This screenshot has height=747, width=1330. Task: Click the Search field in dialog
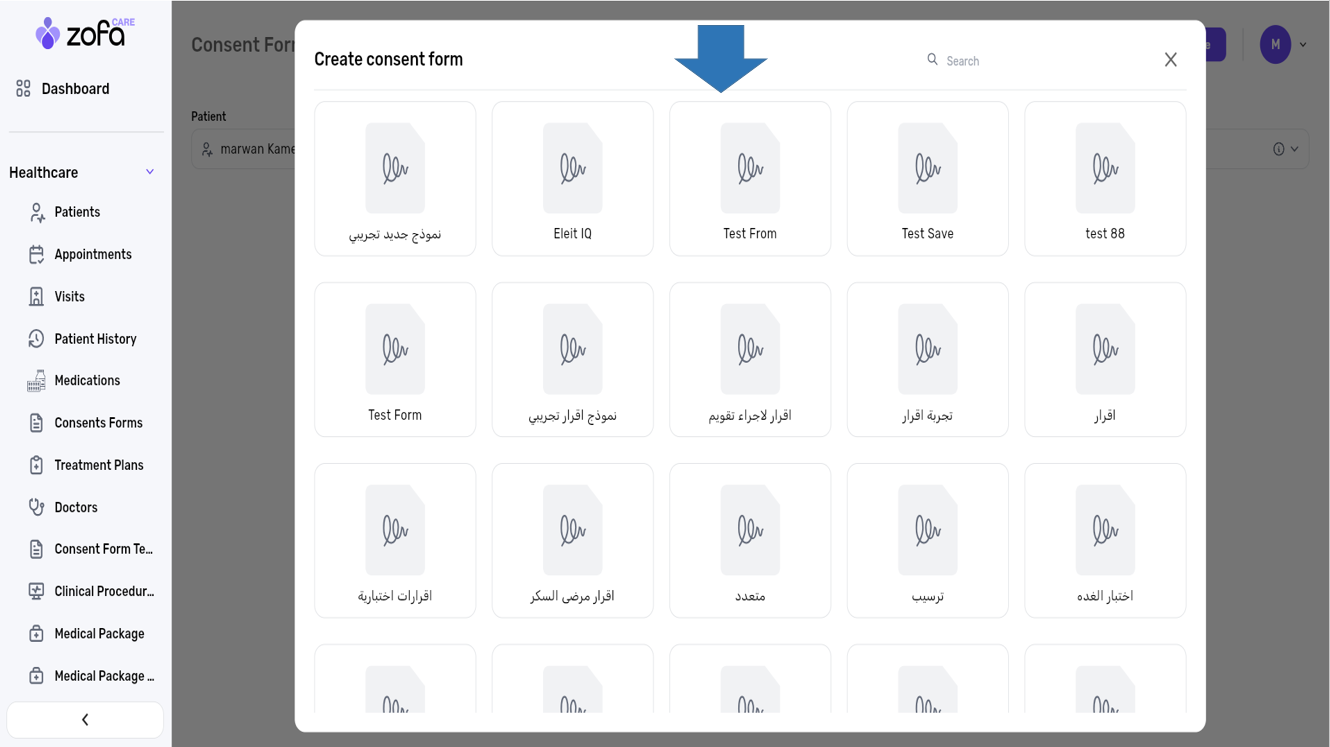(x=1030, y=61)
